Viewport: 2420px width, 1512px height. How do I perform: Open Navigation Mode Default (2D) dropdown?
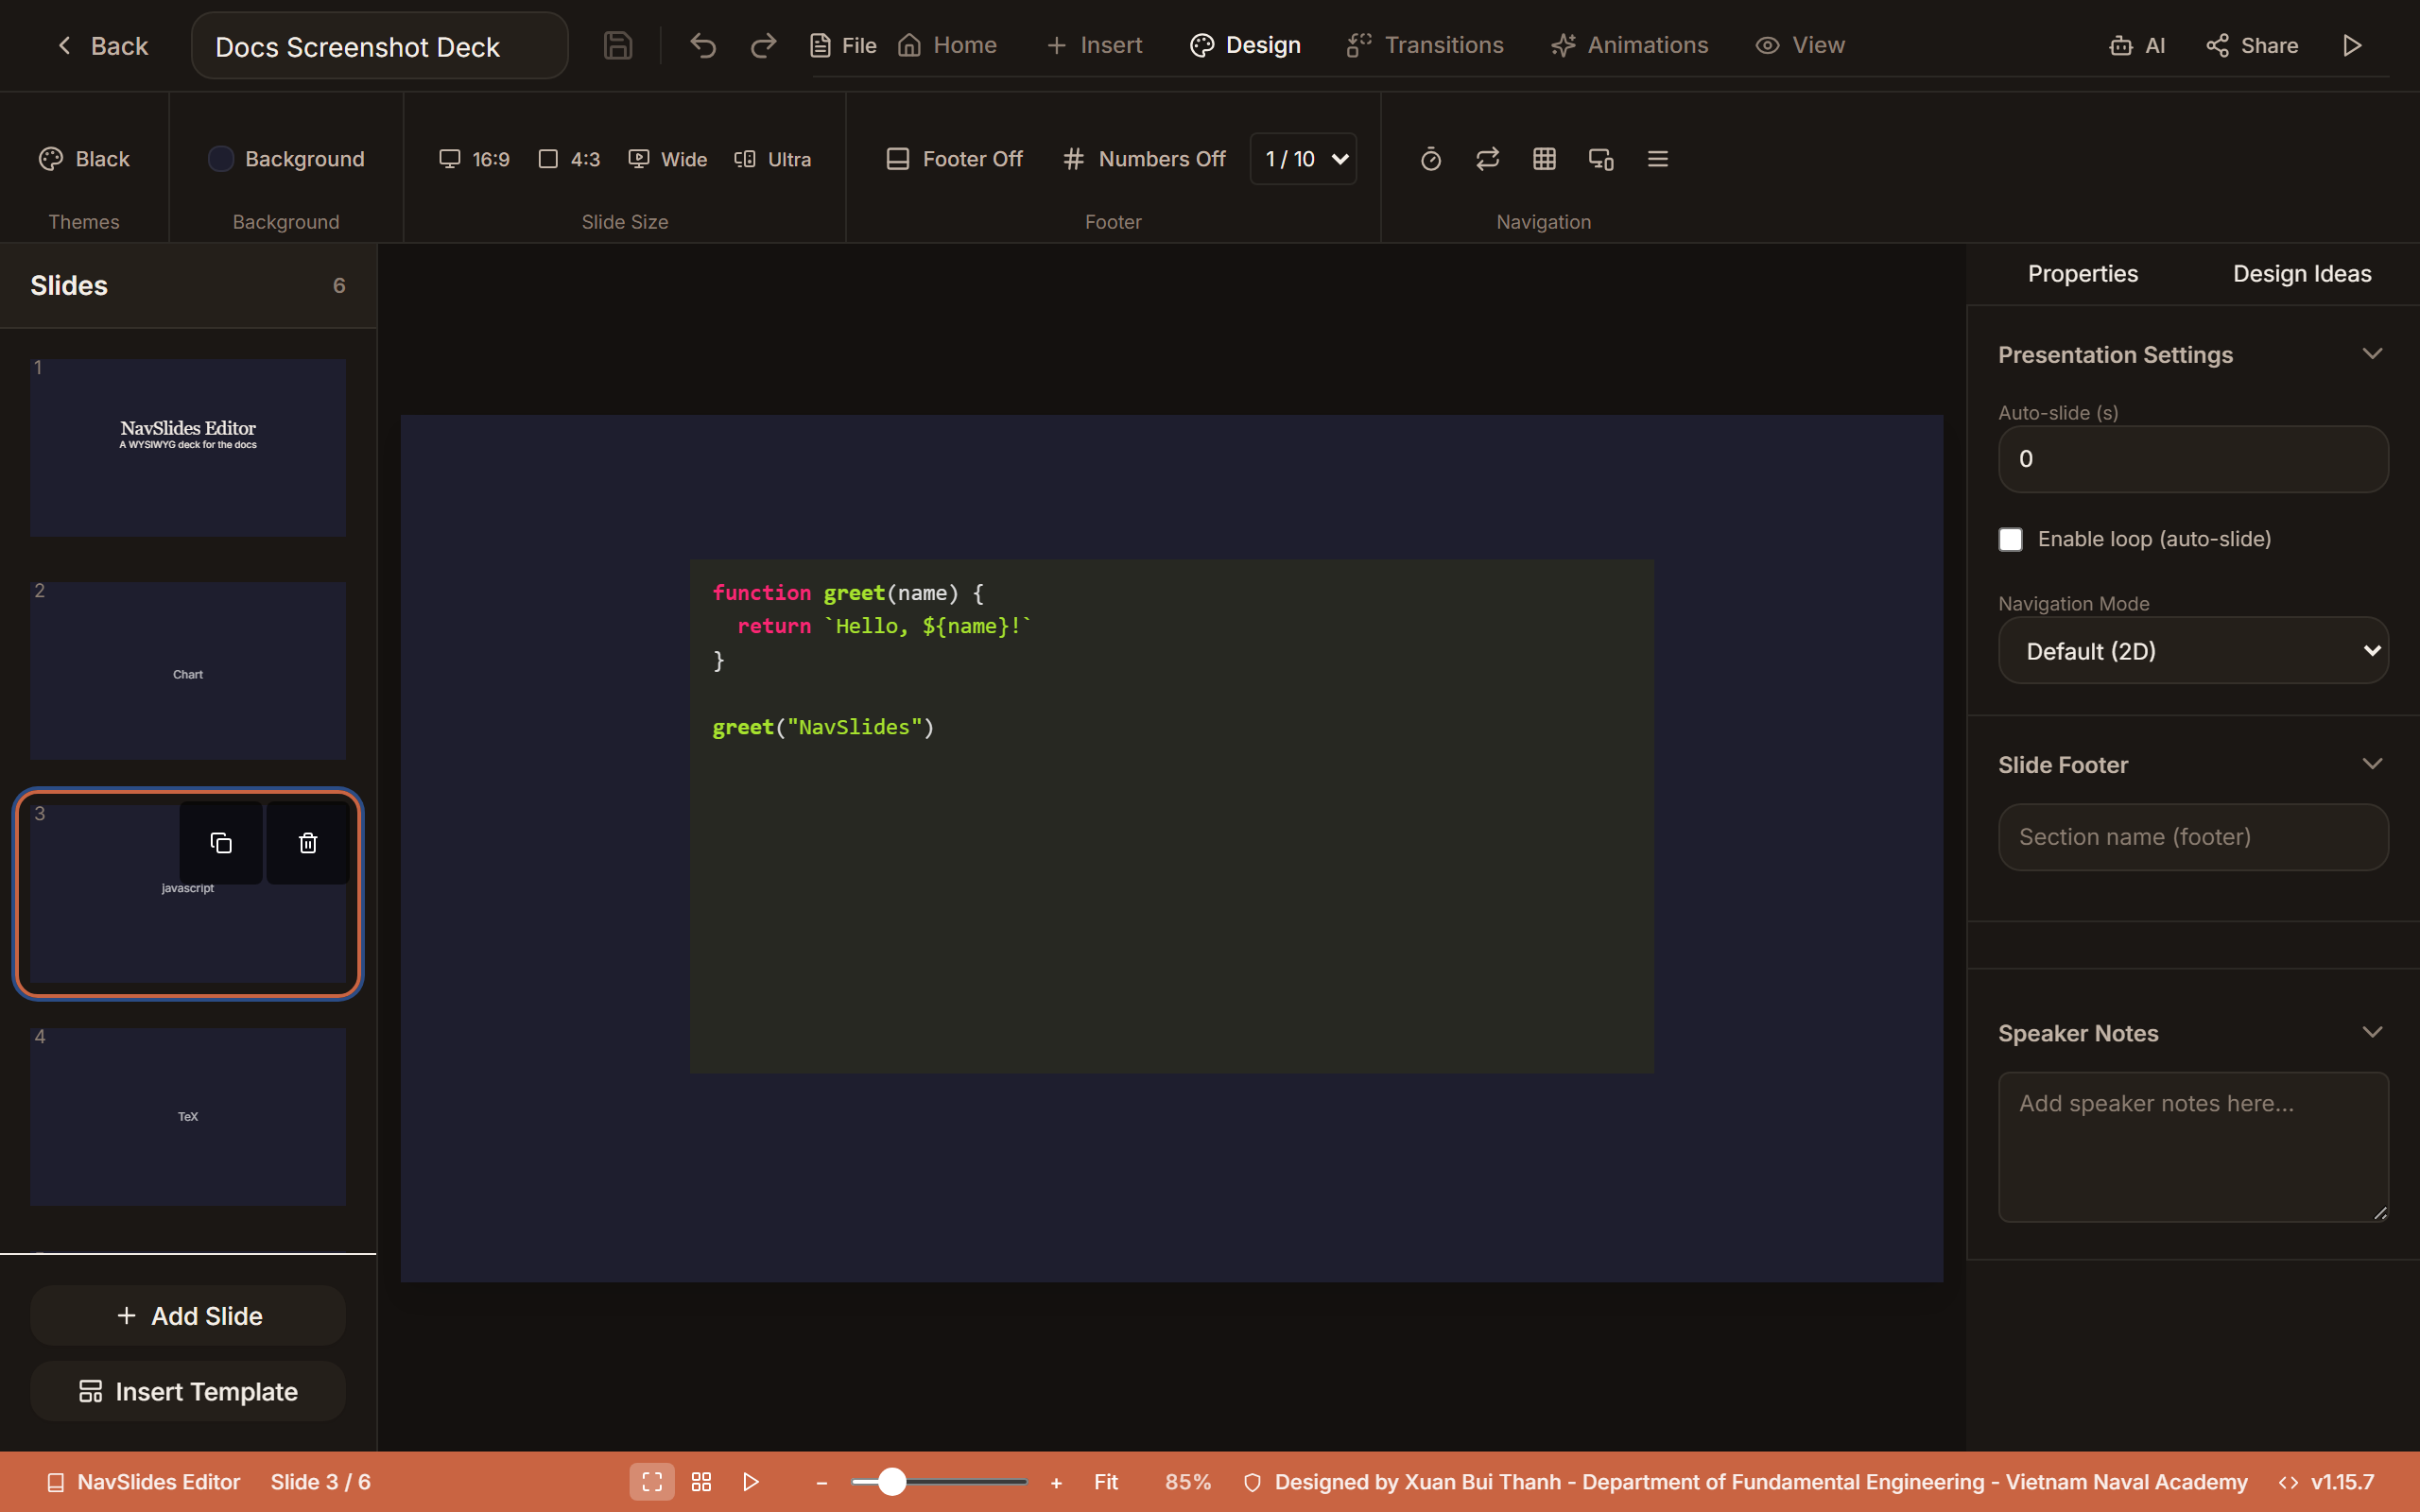point(2193,651)
